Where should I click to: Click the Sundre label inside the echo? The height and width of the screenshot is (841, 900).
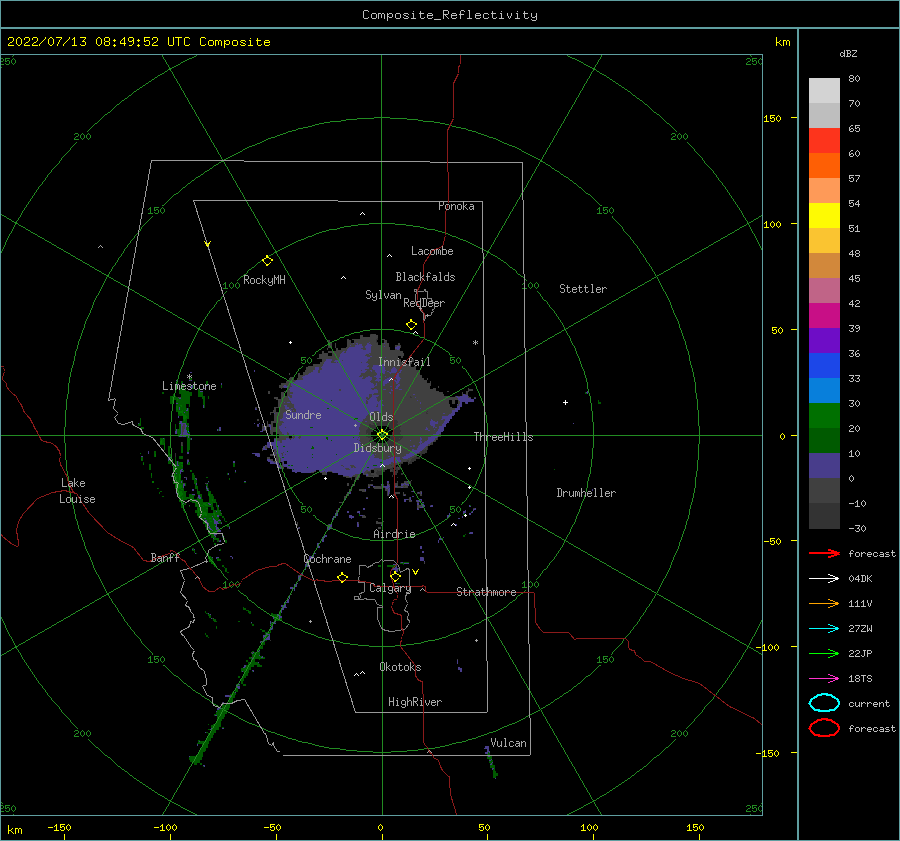click(x=303, y=414)
